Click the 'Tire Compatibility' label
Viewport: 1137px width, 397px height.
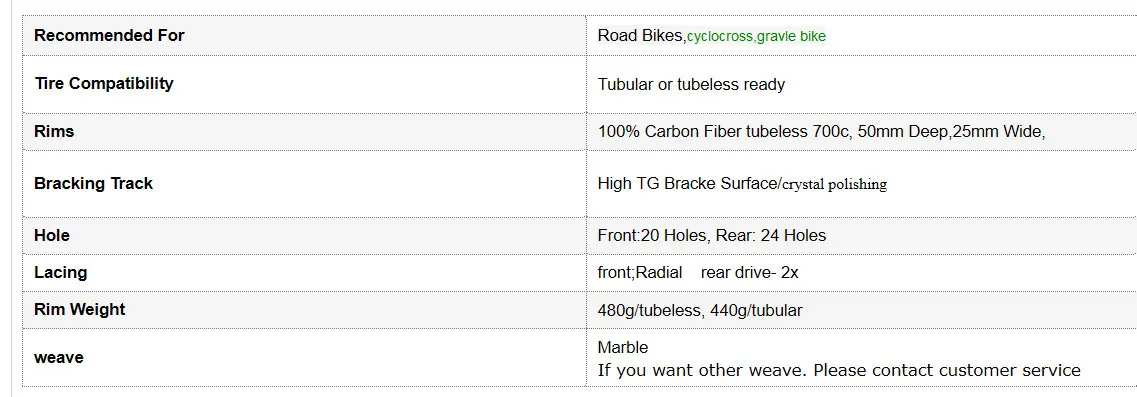click(x=104, y=83)
